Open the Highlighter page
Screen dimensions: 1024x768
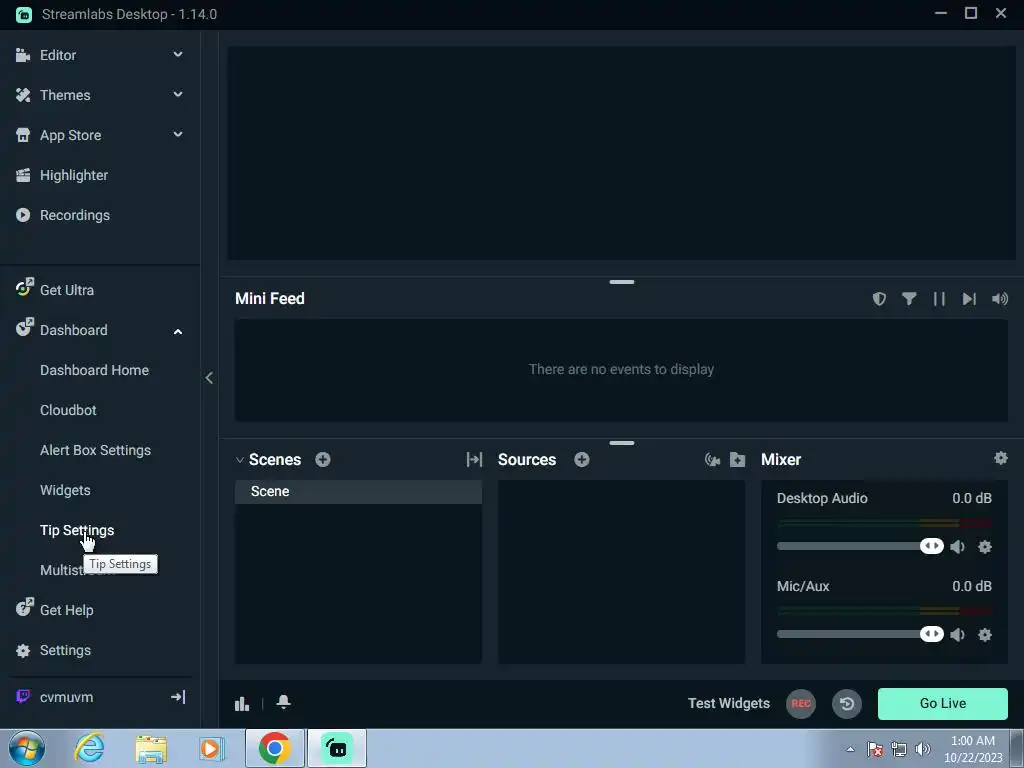[74, 175]
